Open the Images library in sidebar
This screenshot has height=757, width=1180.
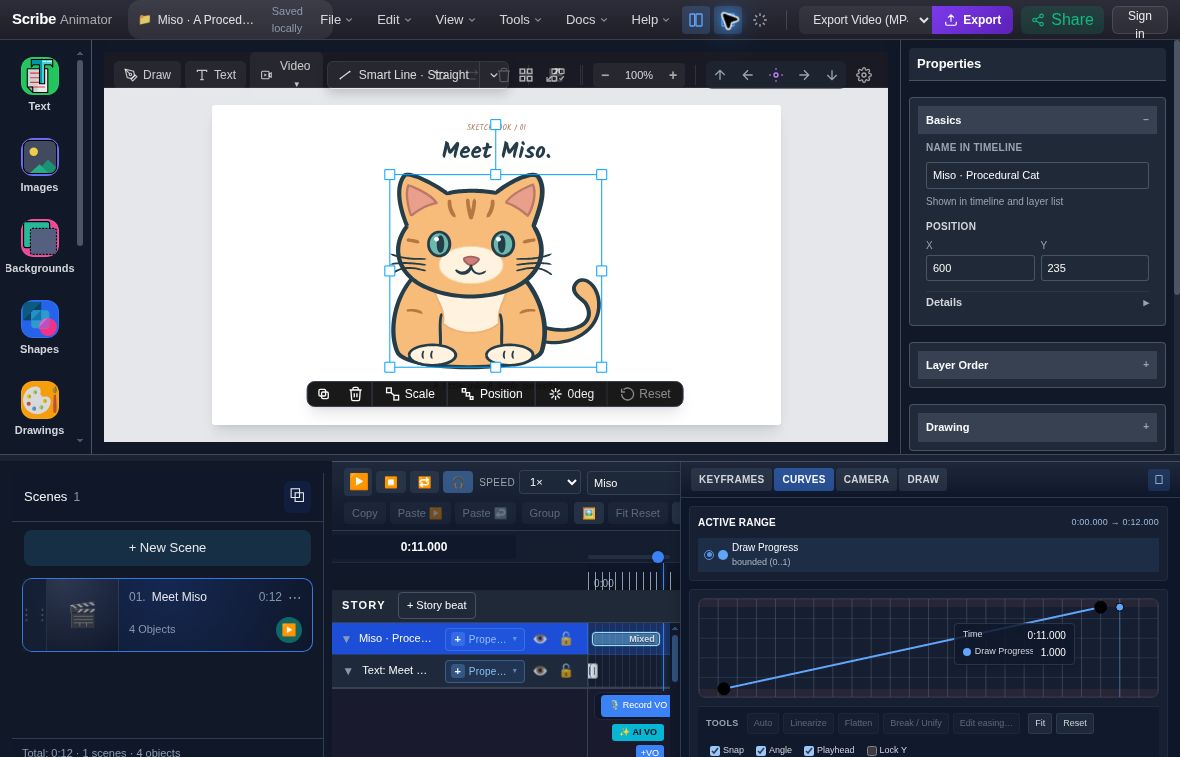[39, 157]
